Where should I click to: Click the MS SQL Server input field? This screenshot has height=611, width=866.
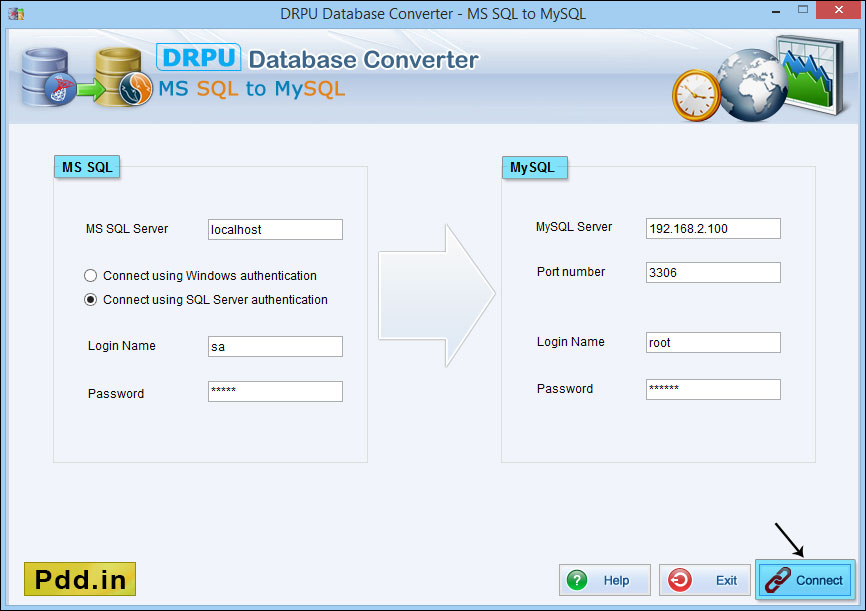[275, 229]
